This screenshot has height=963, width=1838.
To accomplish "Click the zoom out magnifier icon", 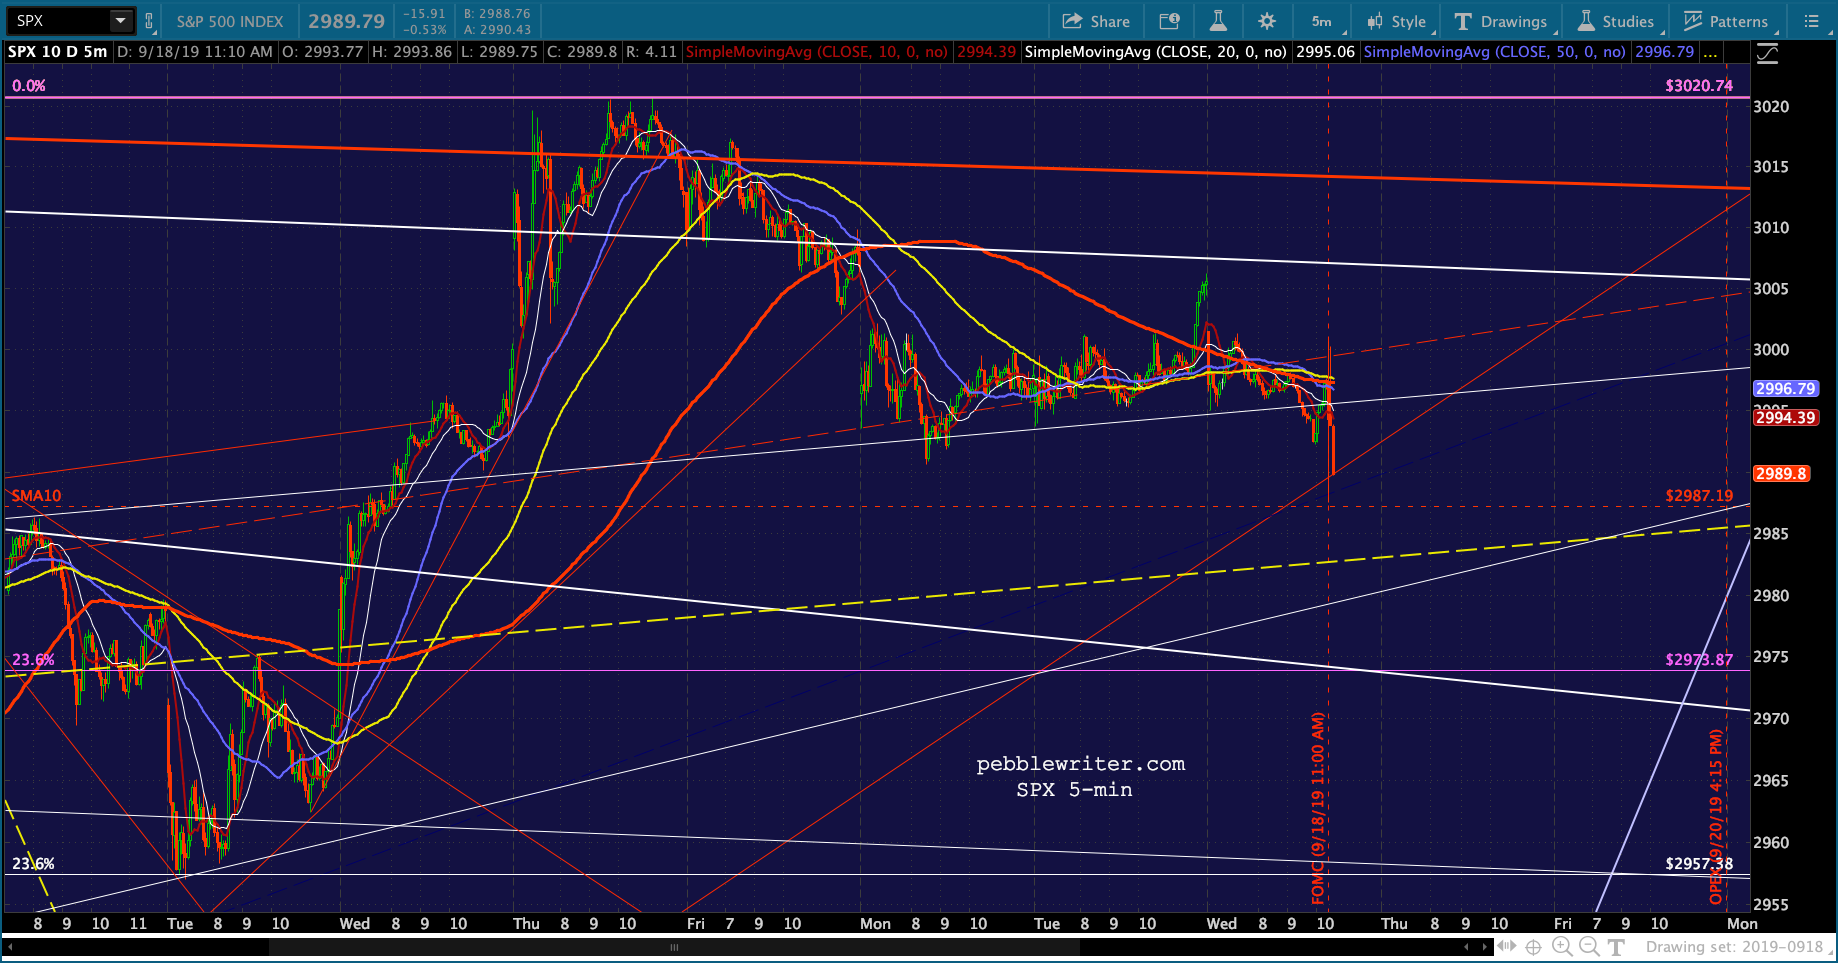I will click(x=1589, y=946).
